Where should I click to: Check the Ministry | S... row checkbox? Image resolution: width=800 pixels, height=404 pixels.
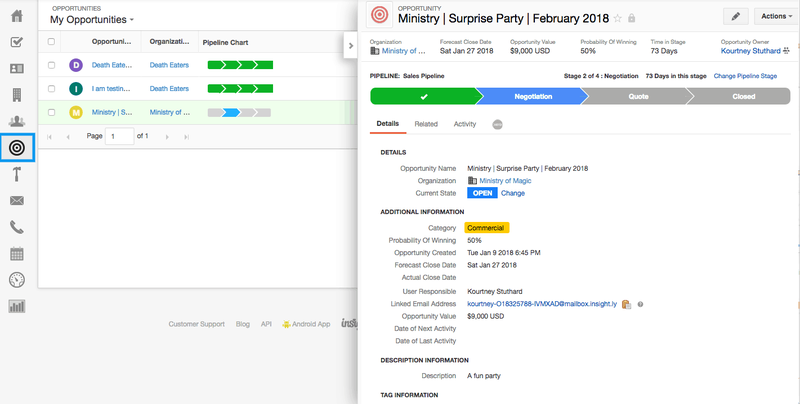[51, 112]
